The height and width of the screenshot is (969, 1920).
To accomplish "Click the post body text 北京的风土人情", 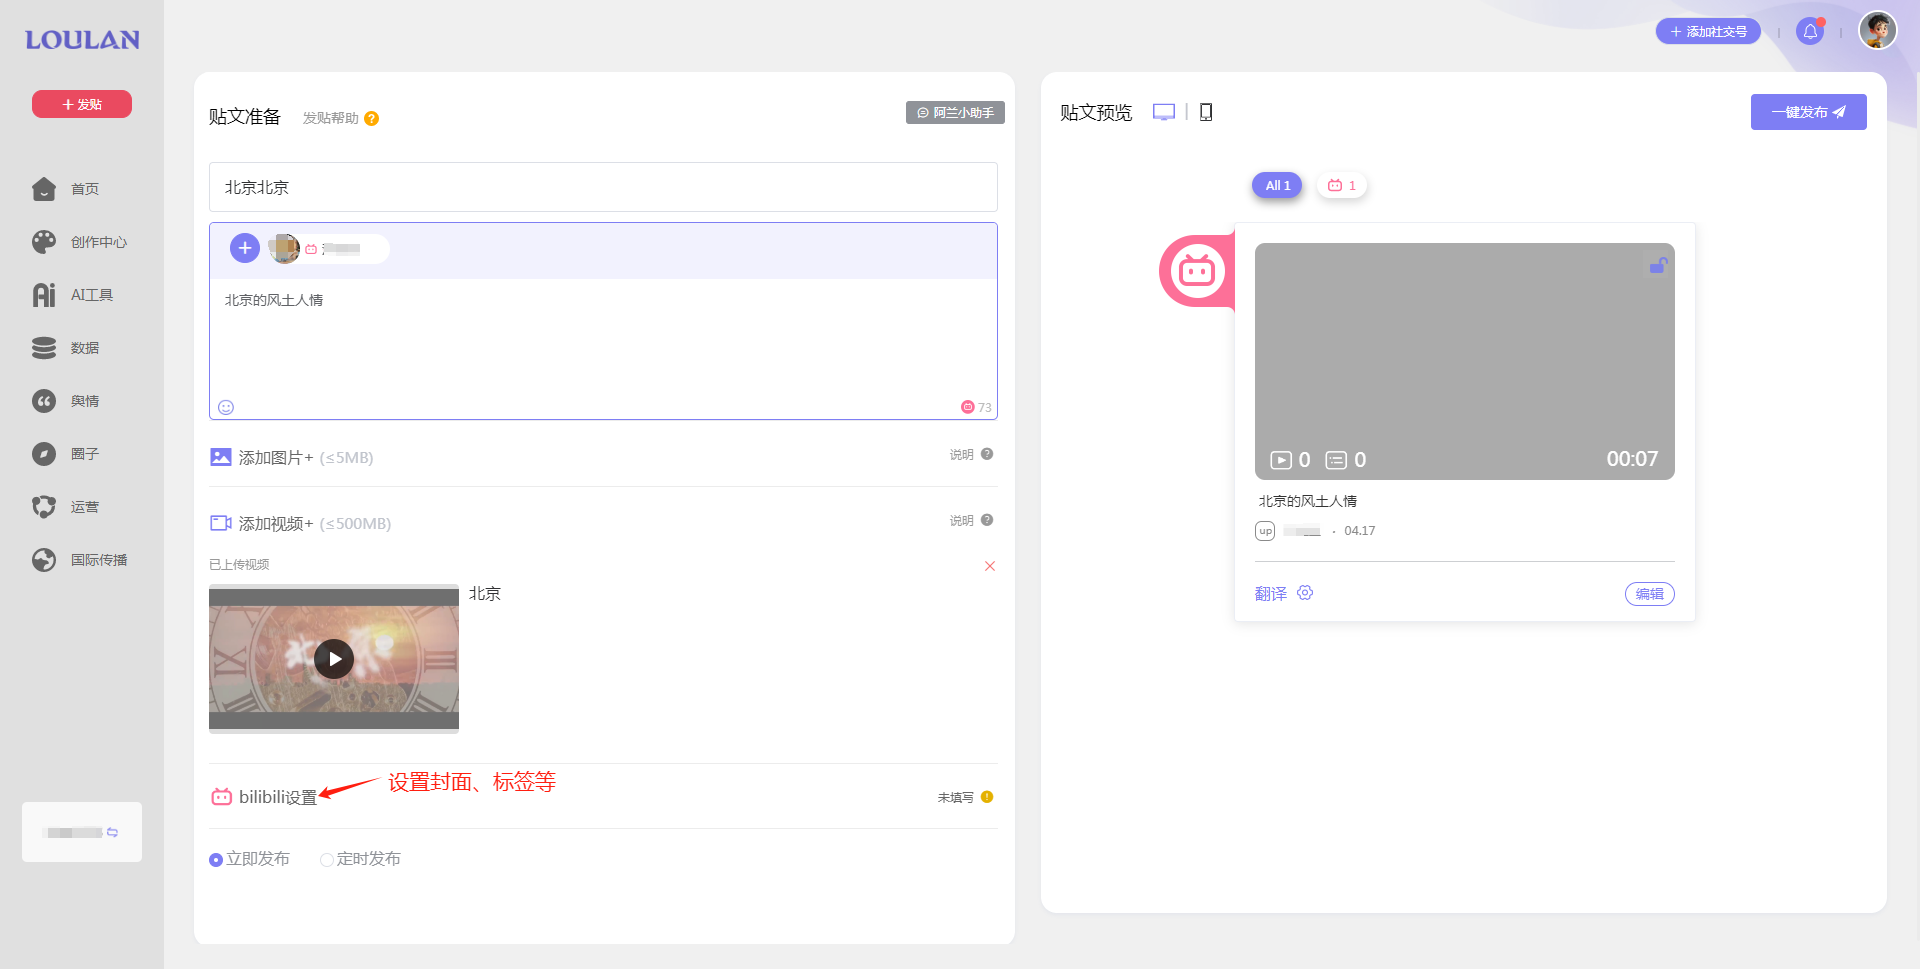I will (274, 300).
